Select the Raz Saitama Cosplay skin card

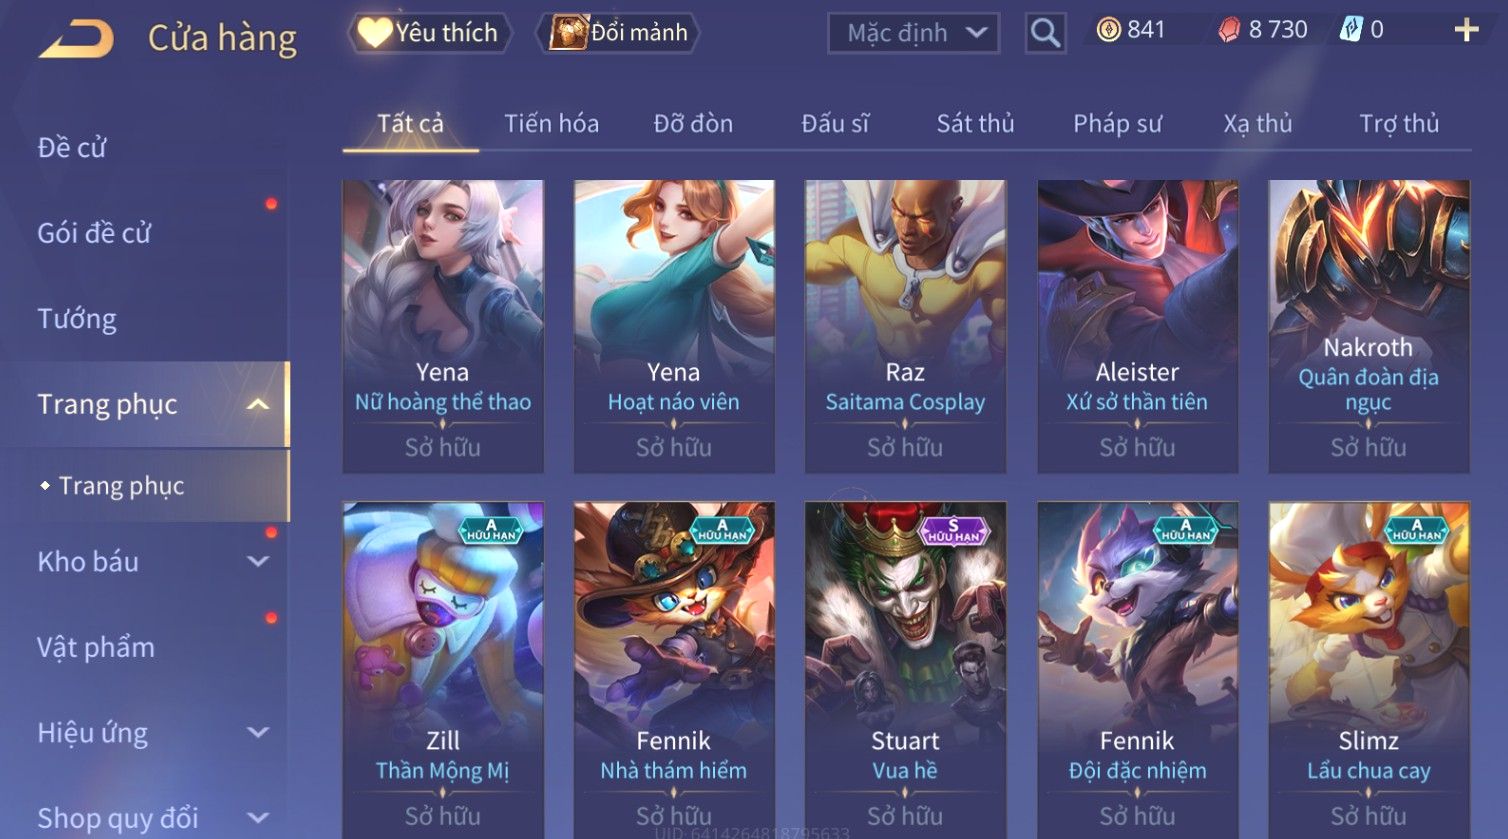click(905, 326)
